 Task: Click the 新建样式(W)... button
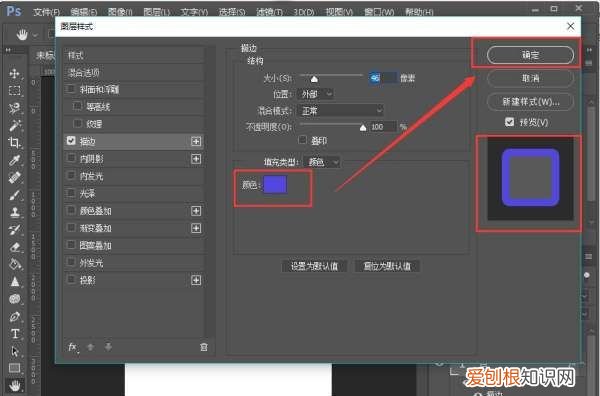click(530, 102)
